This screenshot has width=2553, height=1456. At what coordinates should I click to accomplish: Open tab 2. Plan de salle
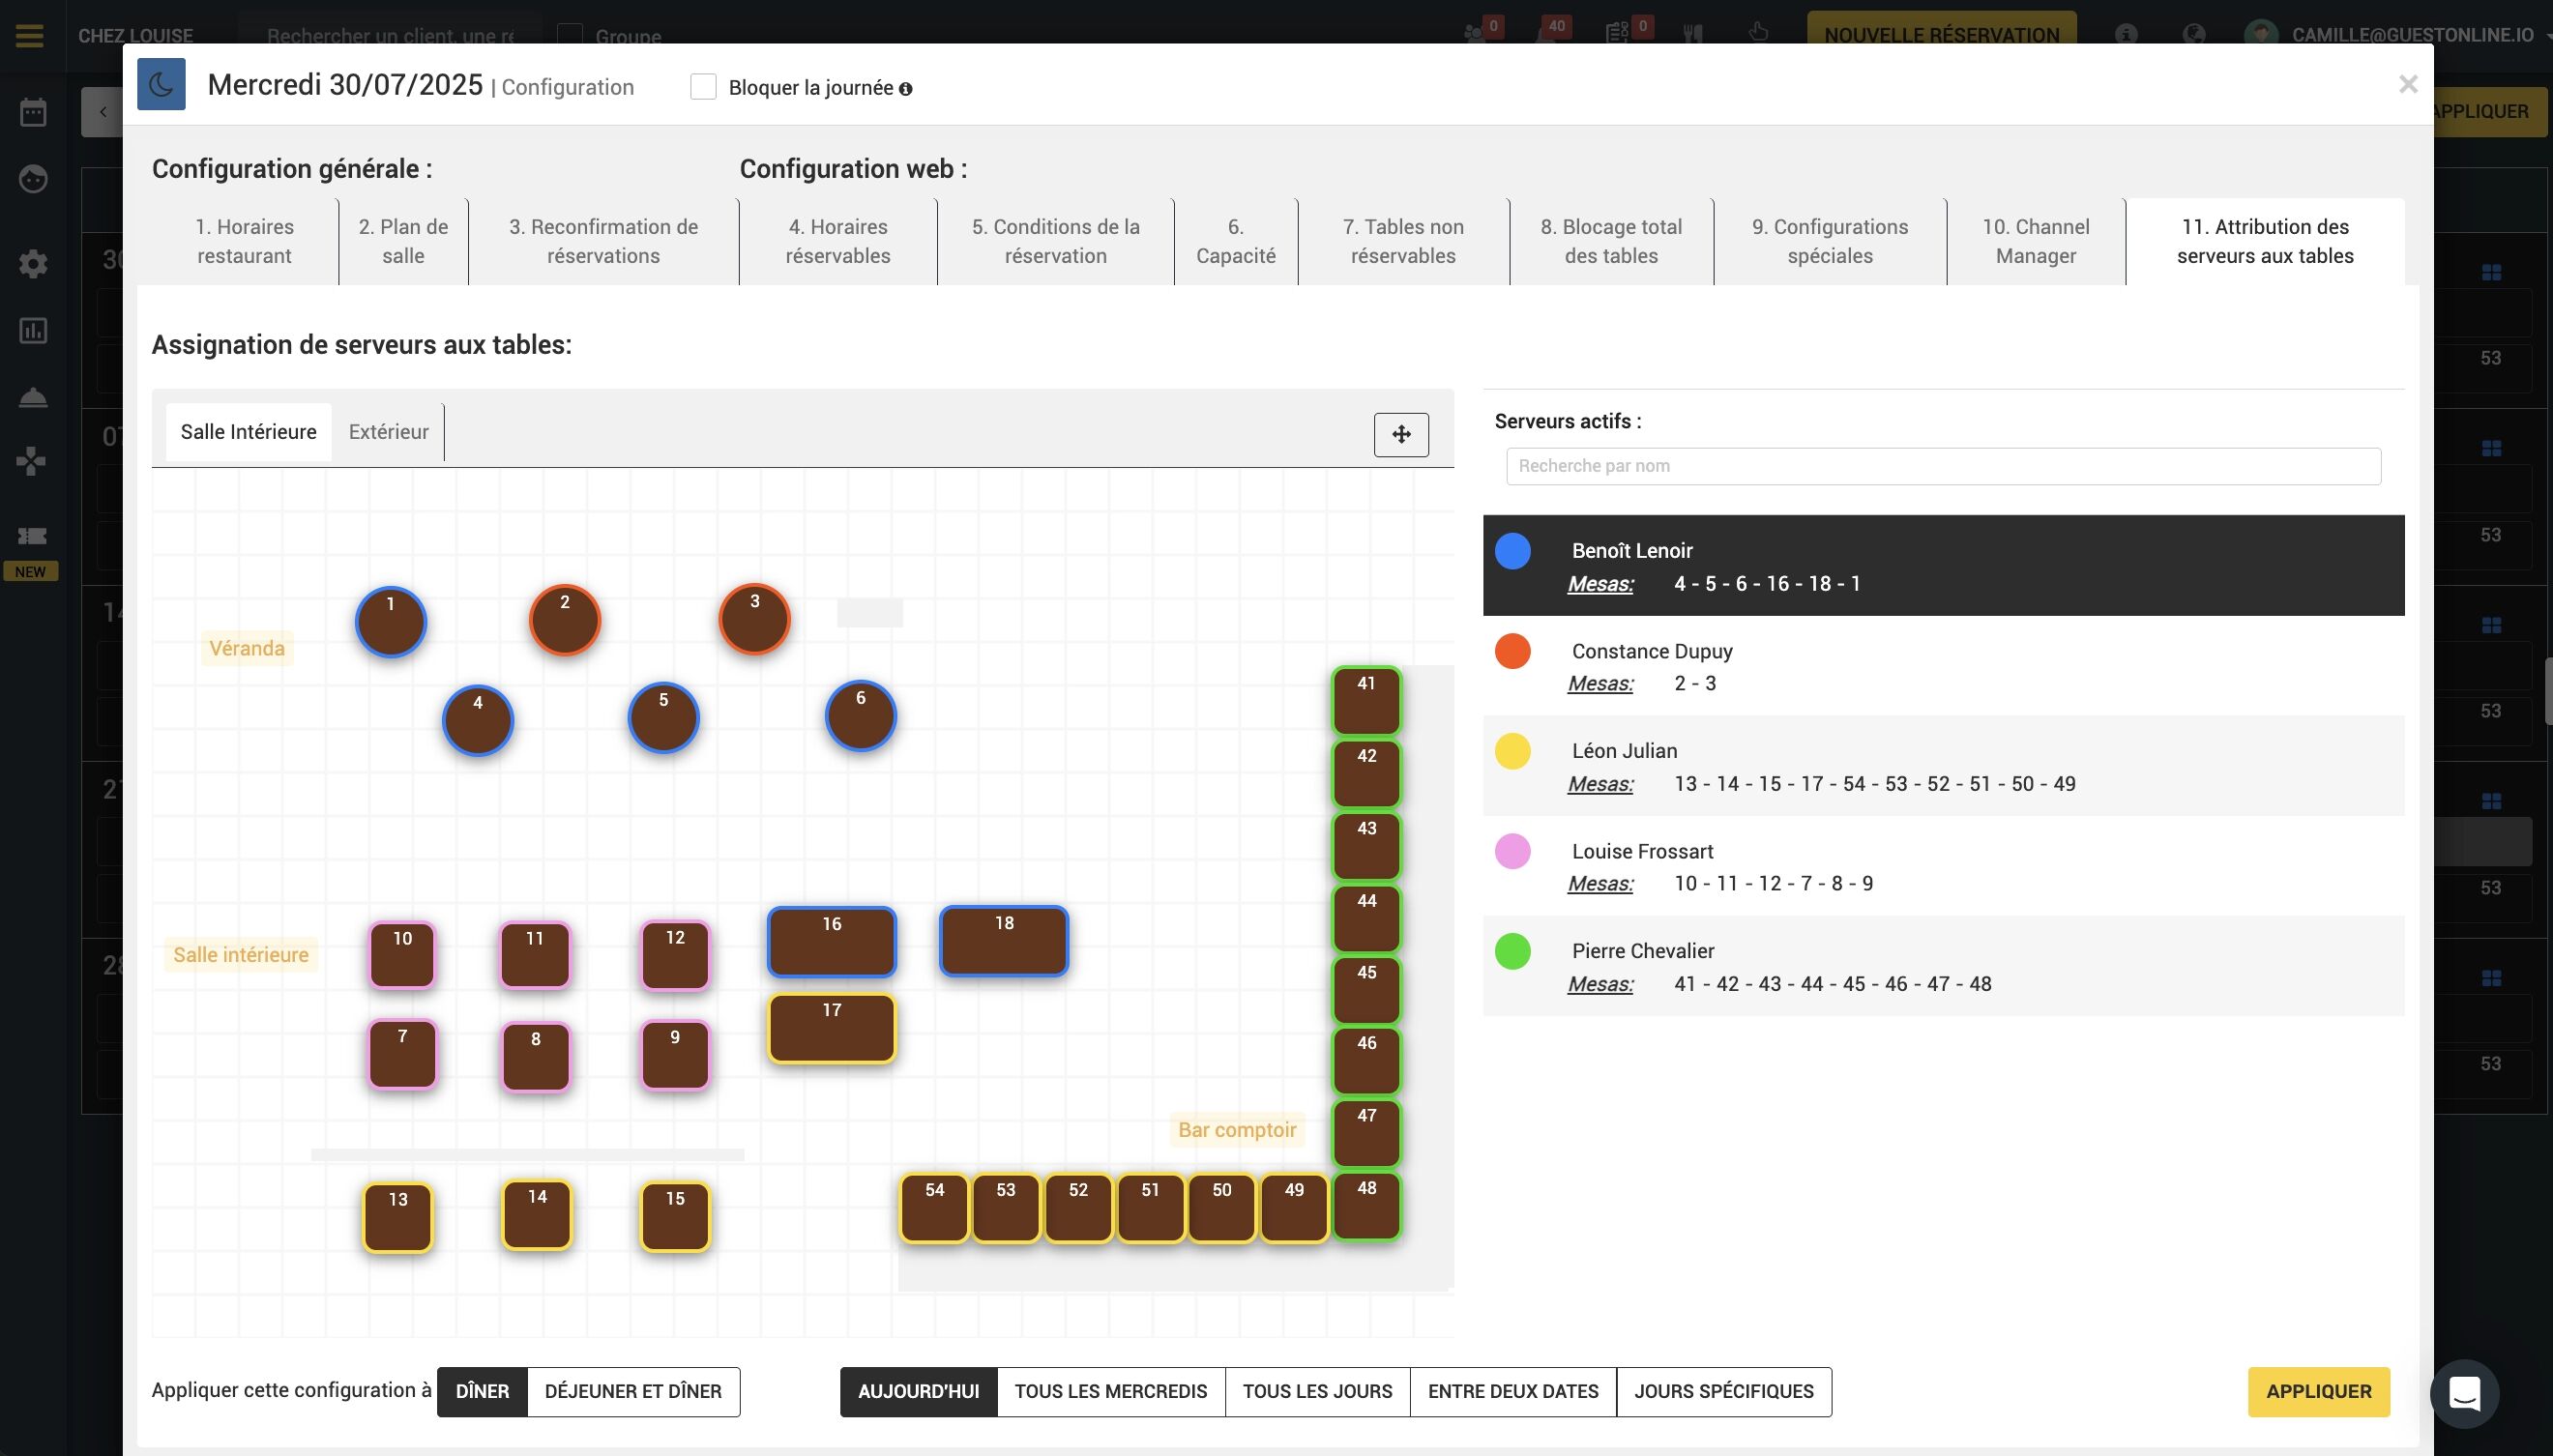coord(403,241)
